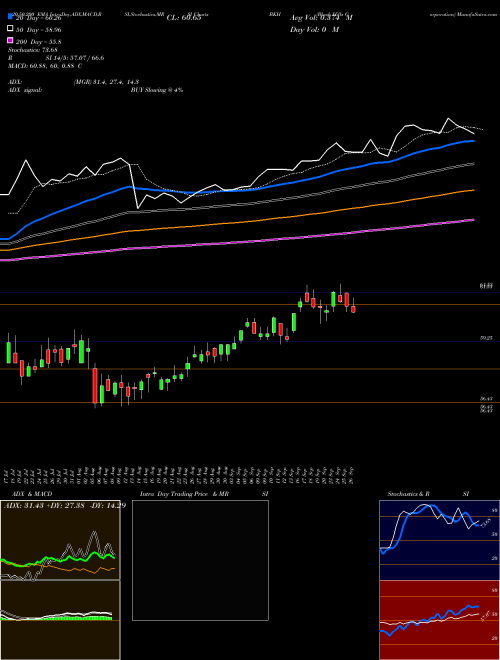Open the MunafaSutra.com link in the header
This screenshot has height=660, width=500.
click(x=479, y=14)
